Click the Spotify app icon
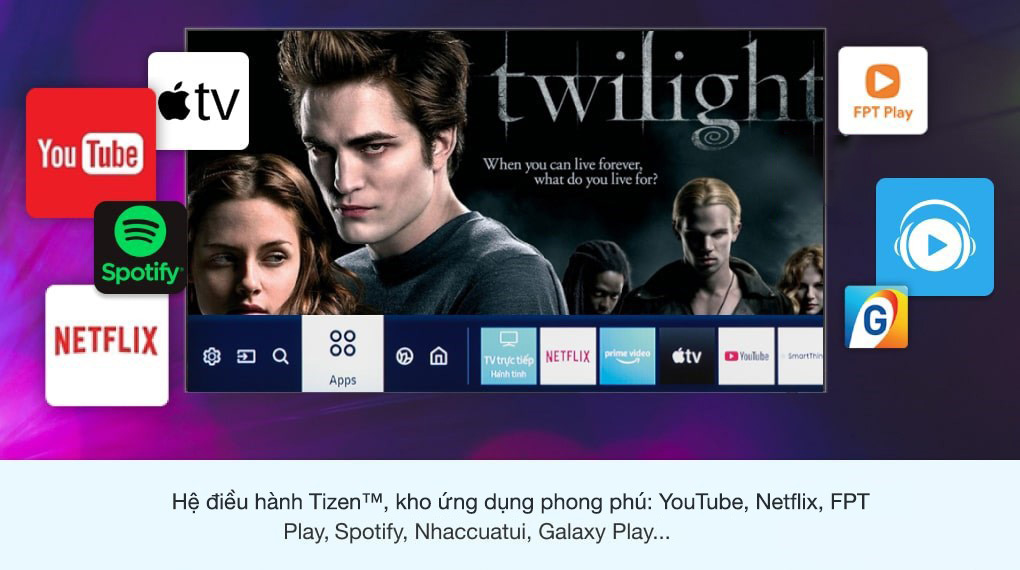The height and width of the screenshot is (570, 1020). (141, 247)
